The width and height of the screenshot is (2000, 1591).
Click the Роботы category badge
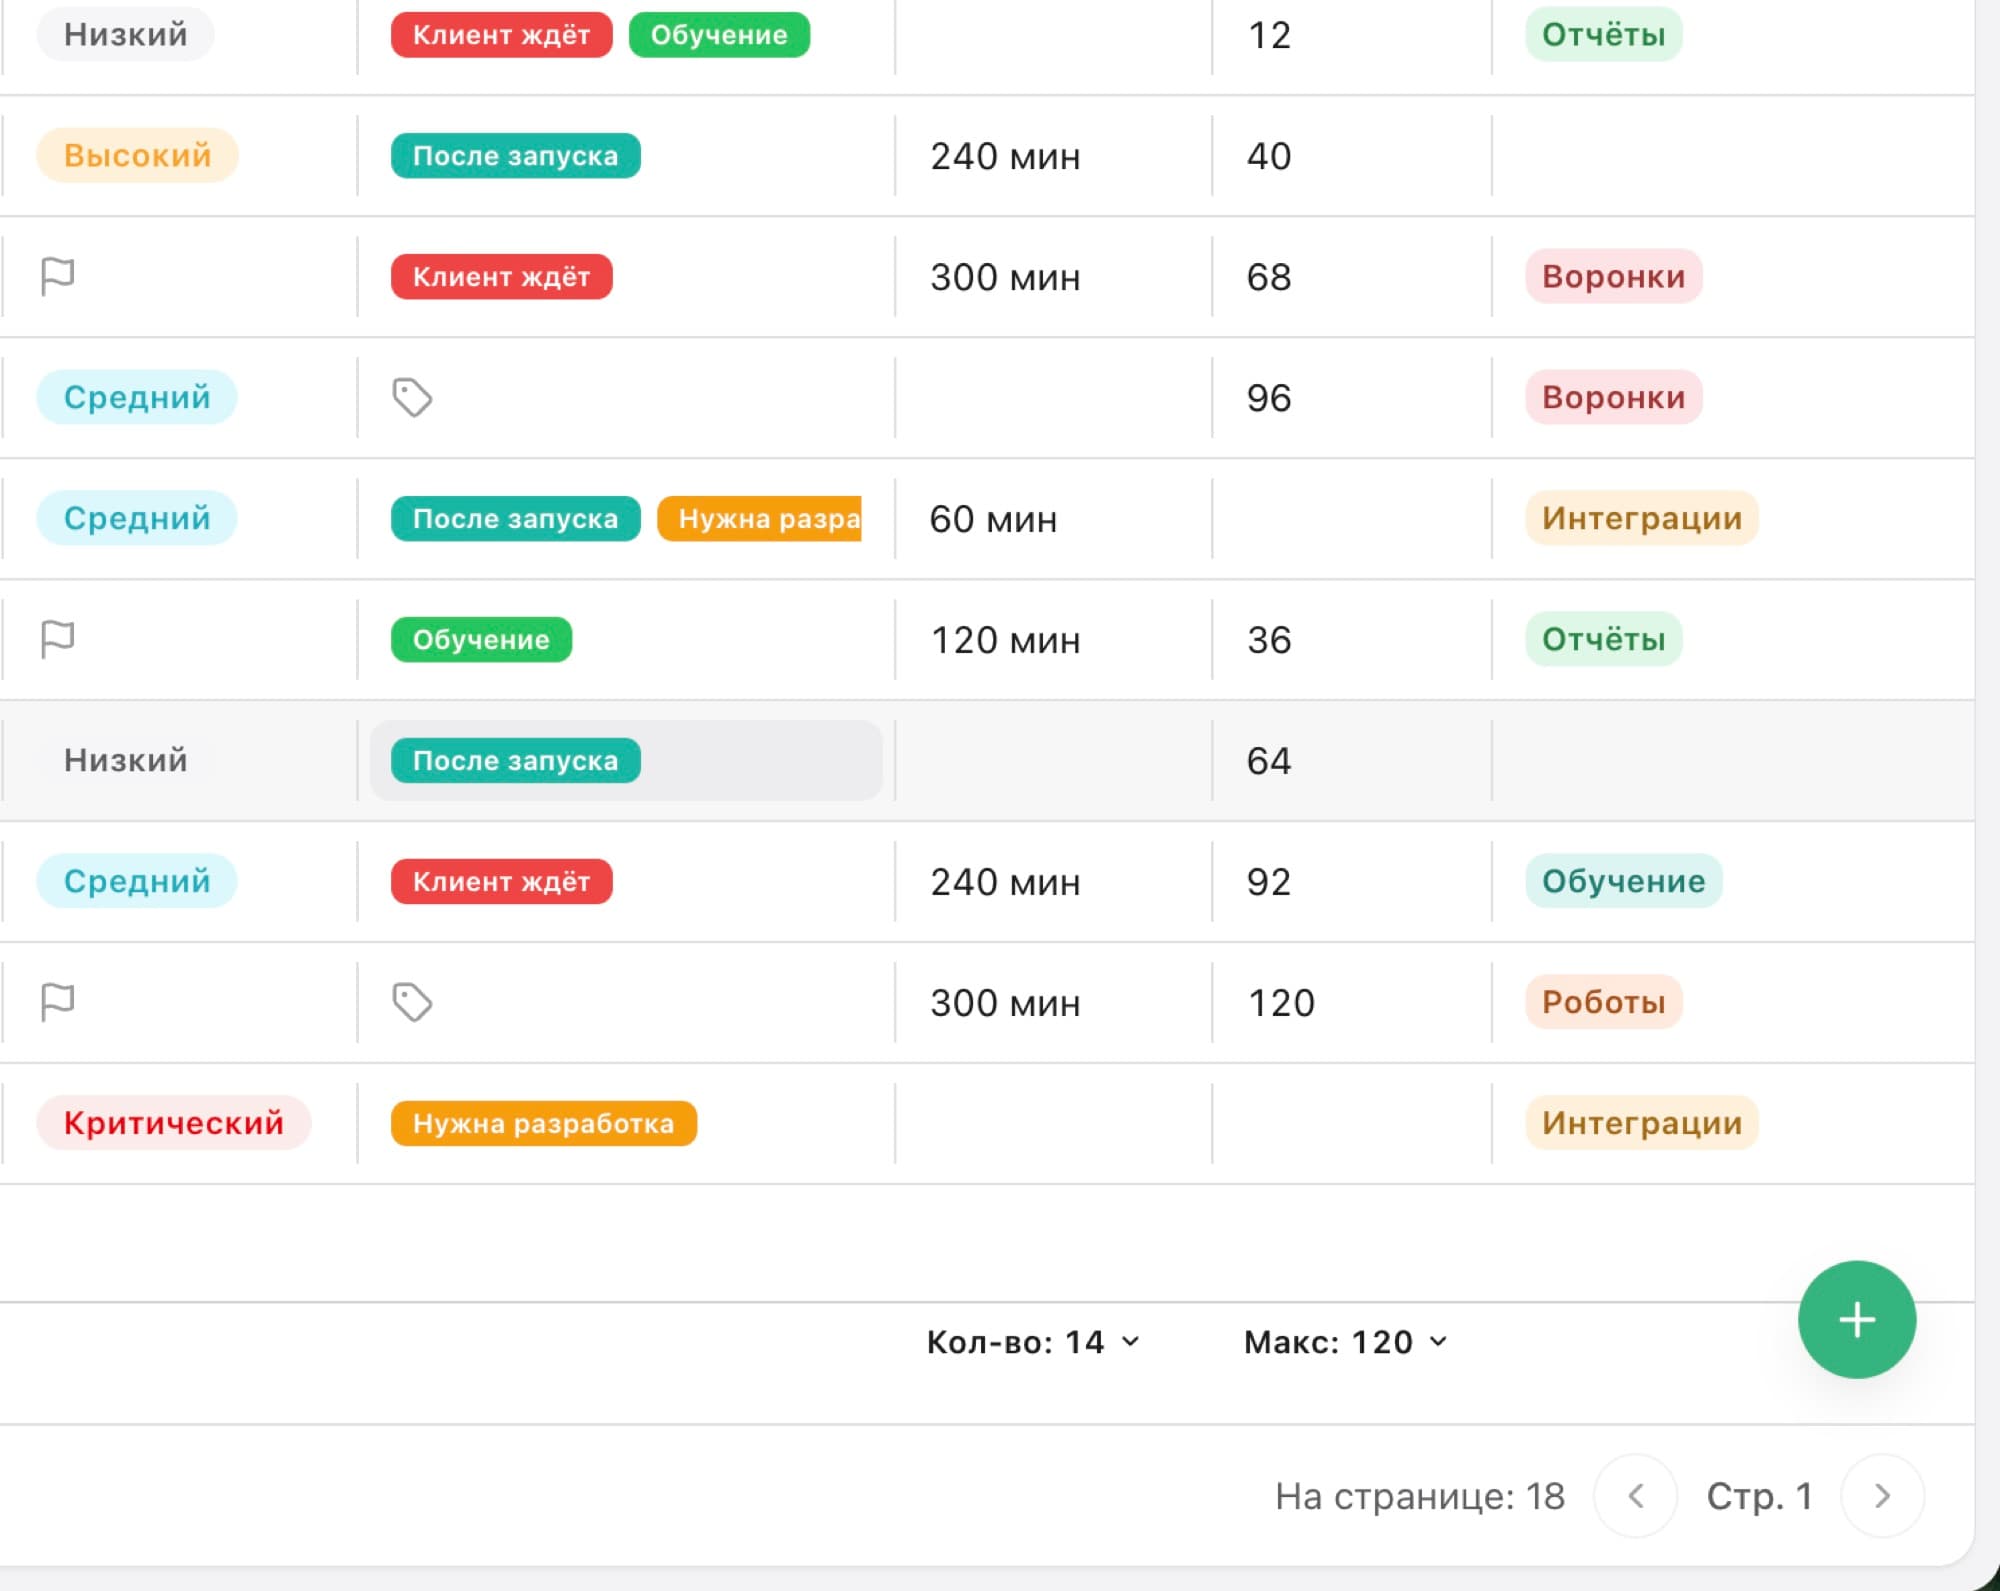point(1603,1002)
